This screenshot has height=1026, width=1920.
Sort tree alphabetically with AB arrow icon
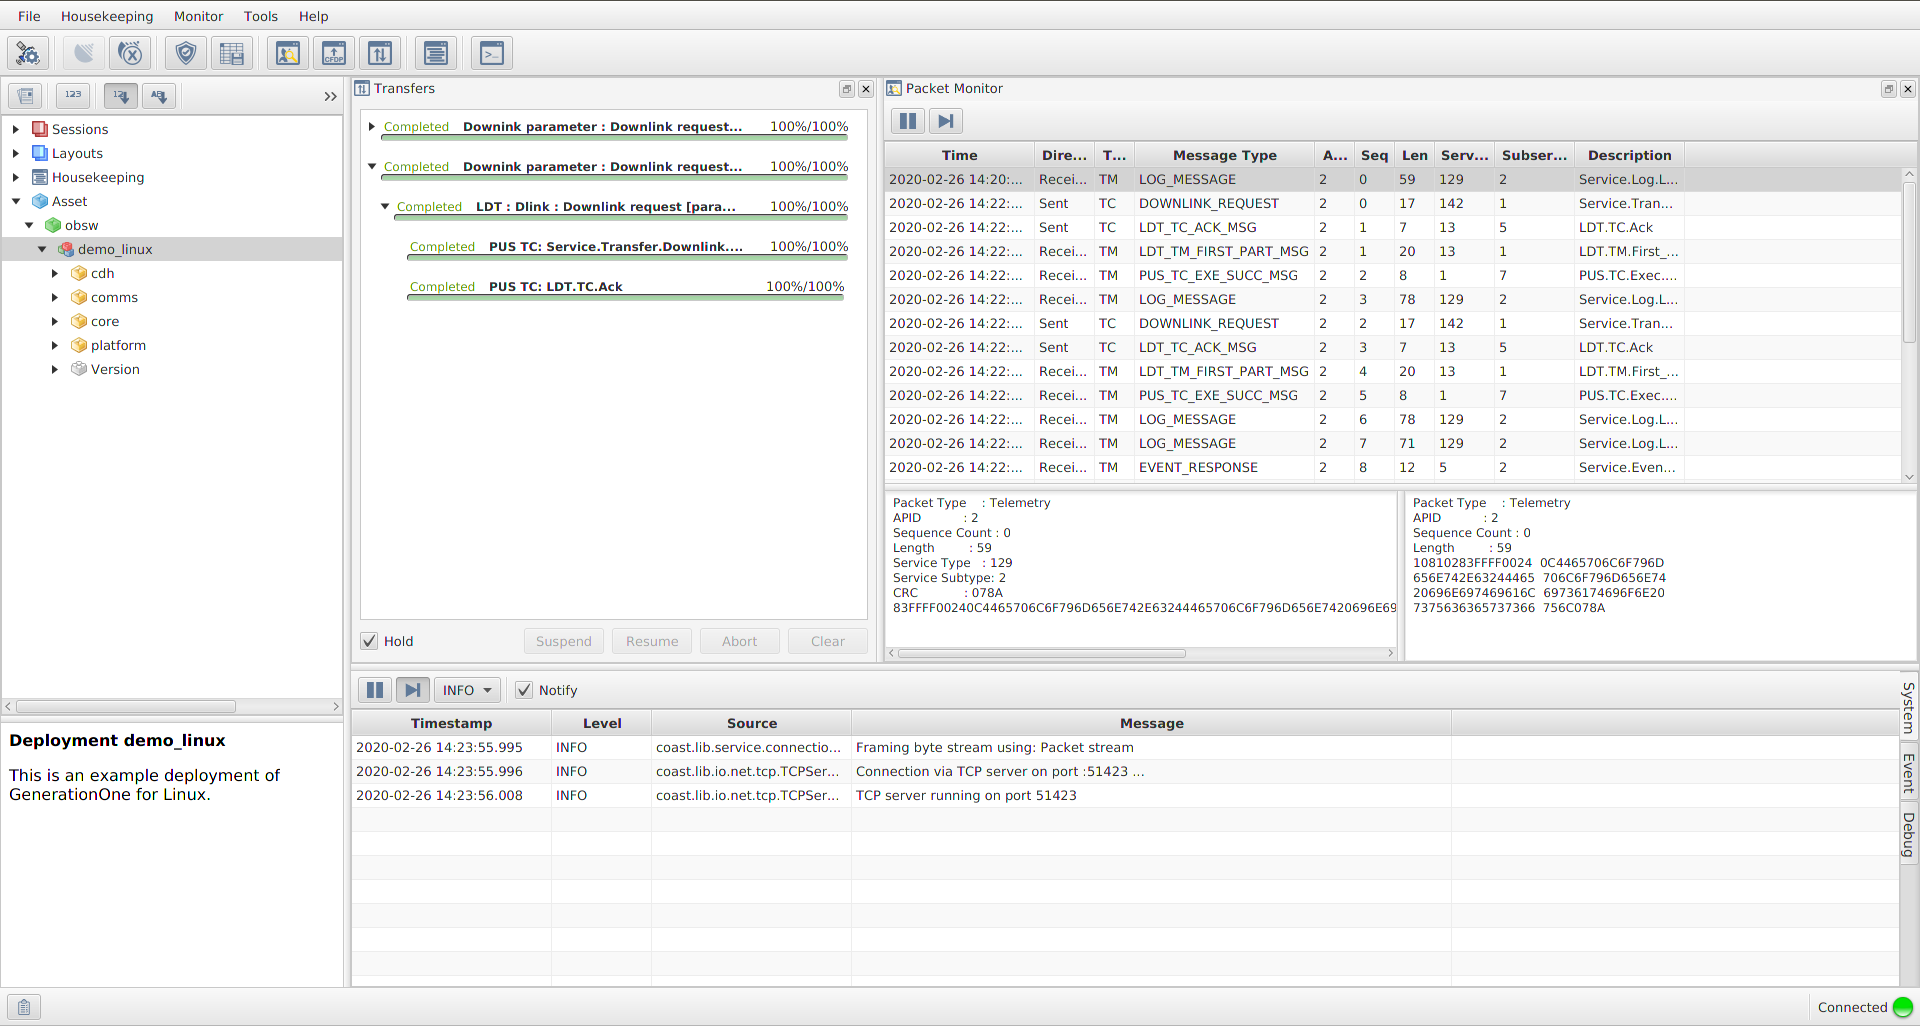point(159,96)
